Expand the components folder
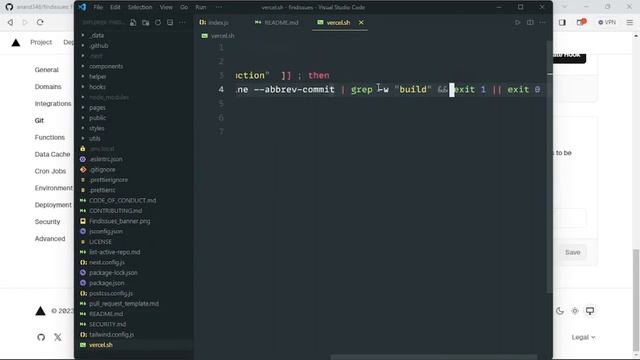Viewport: 640px width, 360px height. click(106, 66)
